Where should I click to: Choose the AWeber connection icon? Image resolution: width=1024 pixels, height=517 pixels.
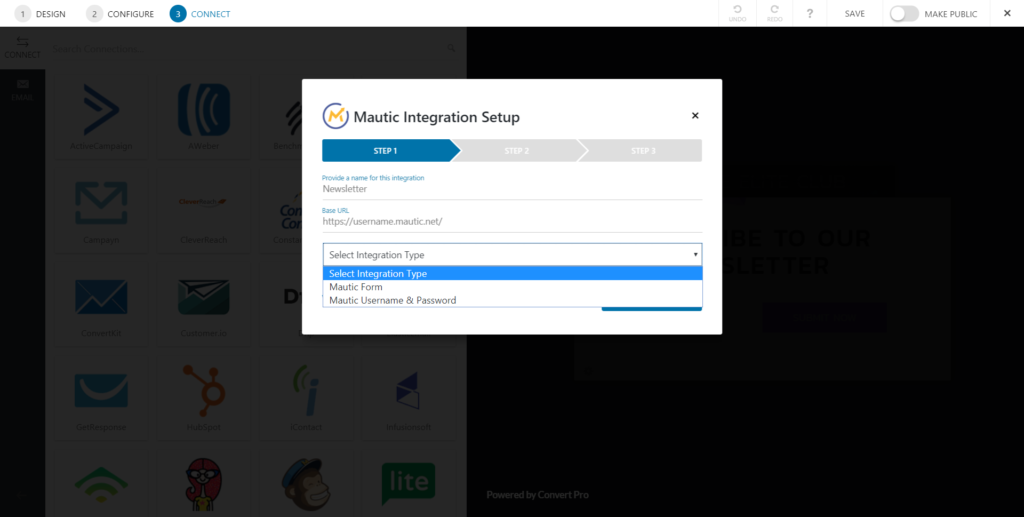tap(204, 110)
